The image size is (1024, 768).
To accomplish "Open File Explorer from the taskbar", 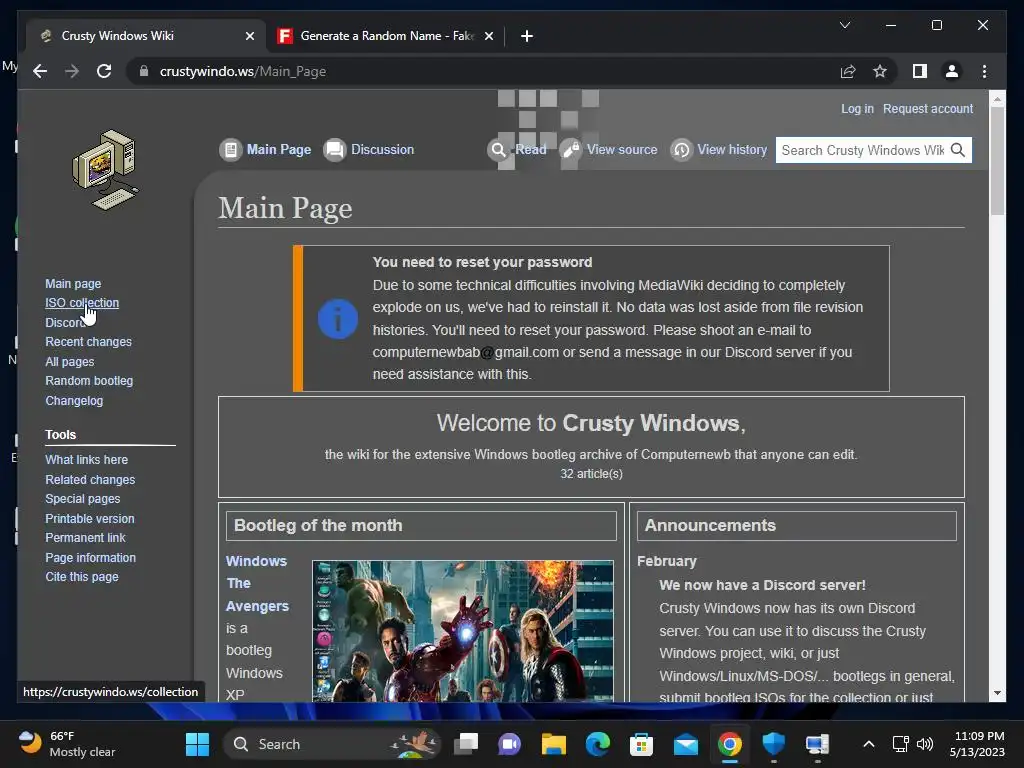I will pyautogui.click(x=554, y=744).
